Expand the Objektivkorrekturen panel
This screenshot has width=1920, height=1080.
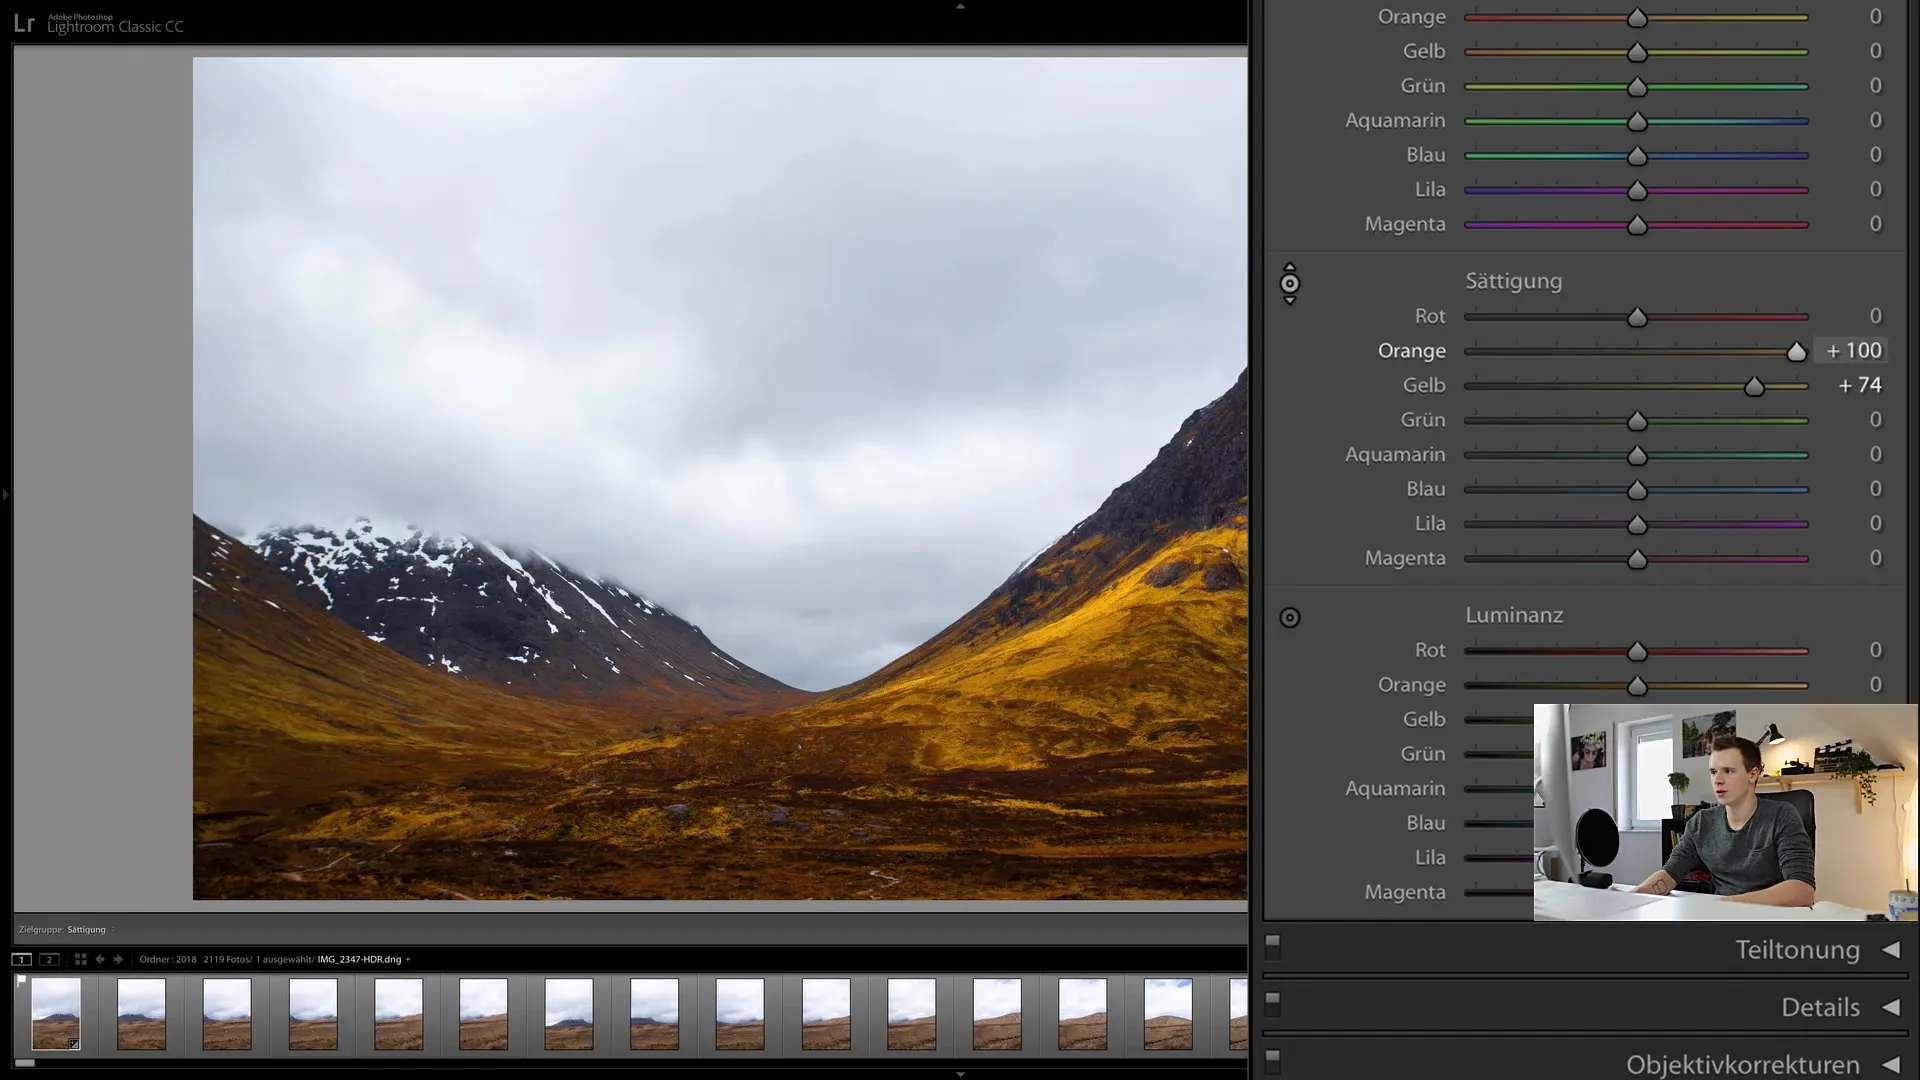[x=1891, y=1064]
